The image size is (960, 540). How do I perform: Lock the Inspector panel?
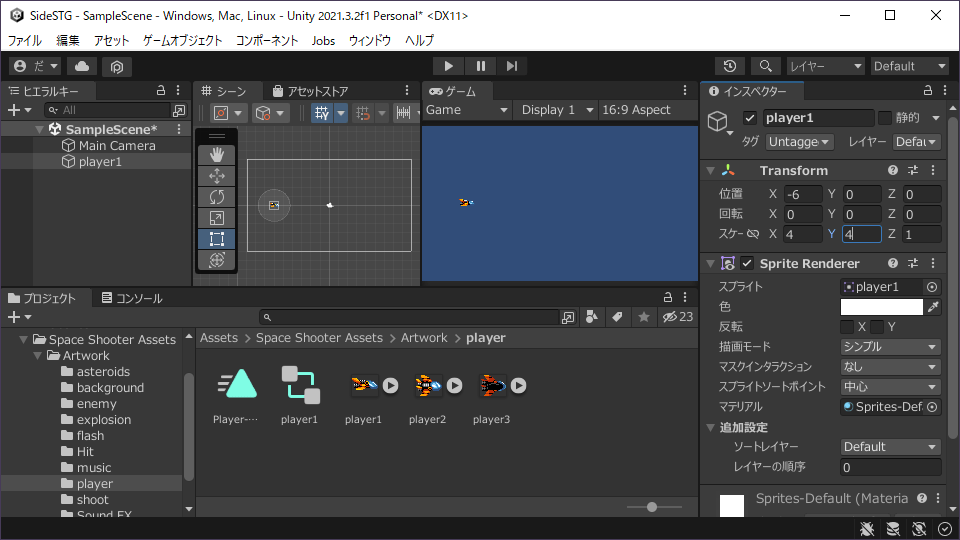928,91
